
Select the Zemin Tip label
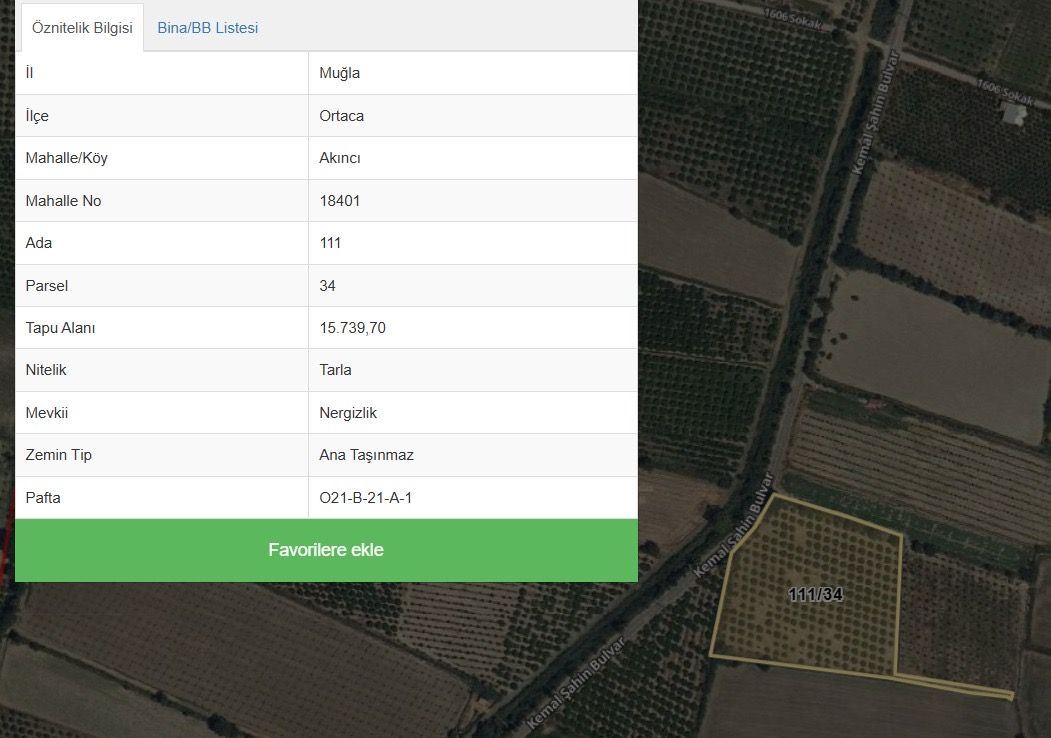pos(58,455)
